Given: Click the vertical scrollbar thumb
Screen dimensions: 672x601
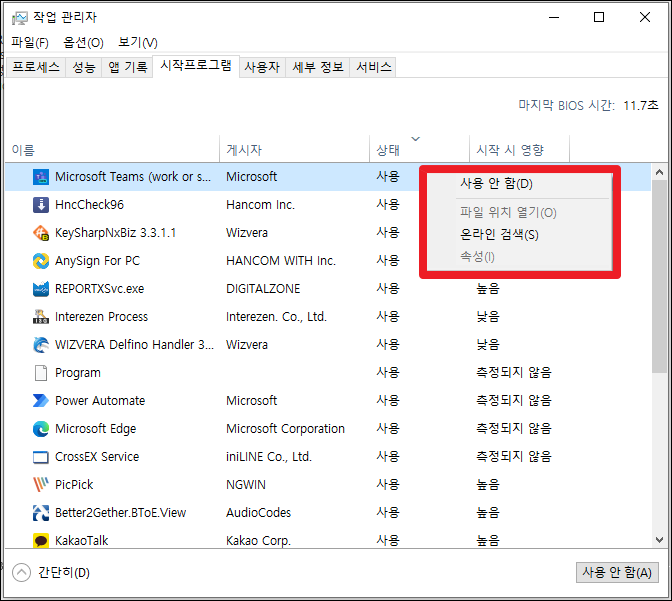Looking at the screenshot, I should coord(659,276).
